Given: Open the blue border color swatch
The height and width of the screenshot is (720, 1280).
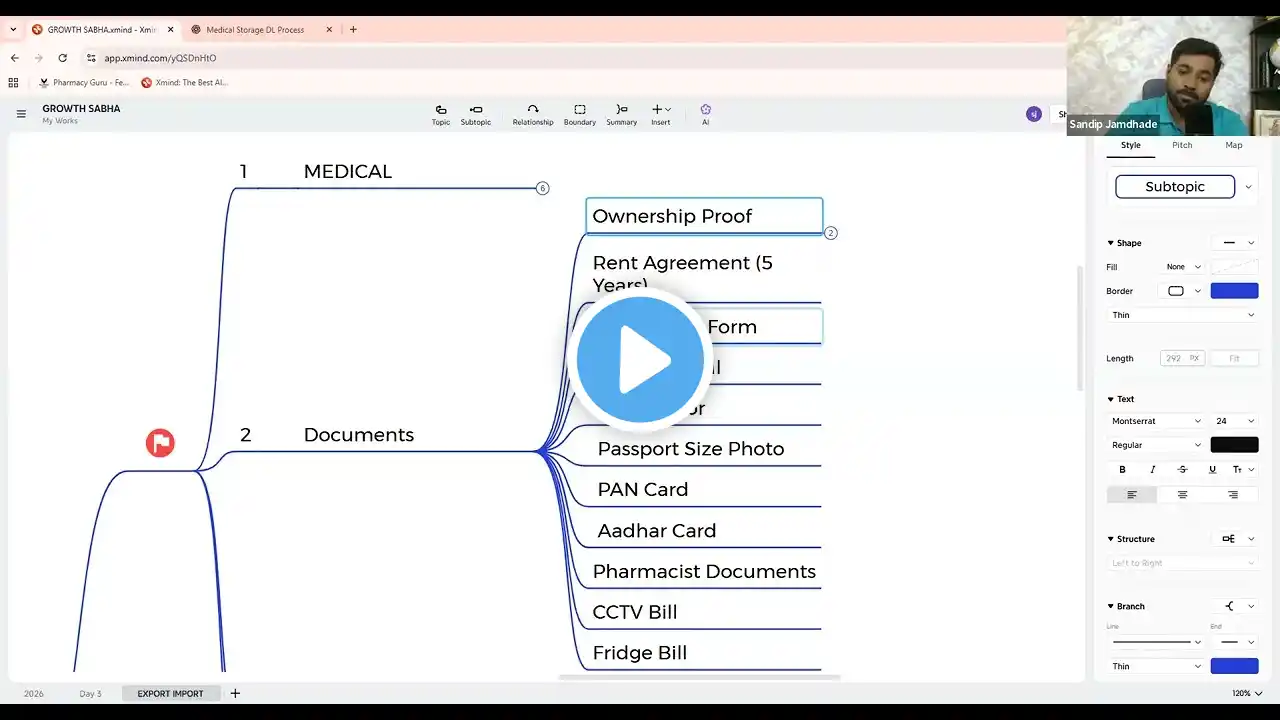Looking at the screenshot, I should tap(1234, 291).
